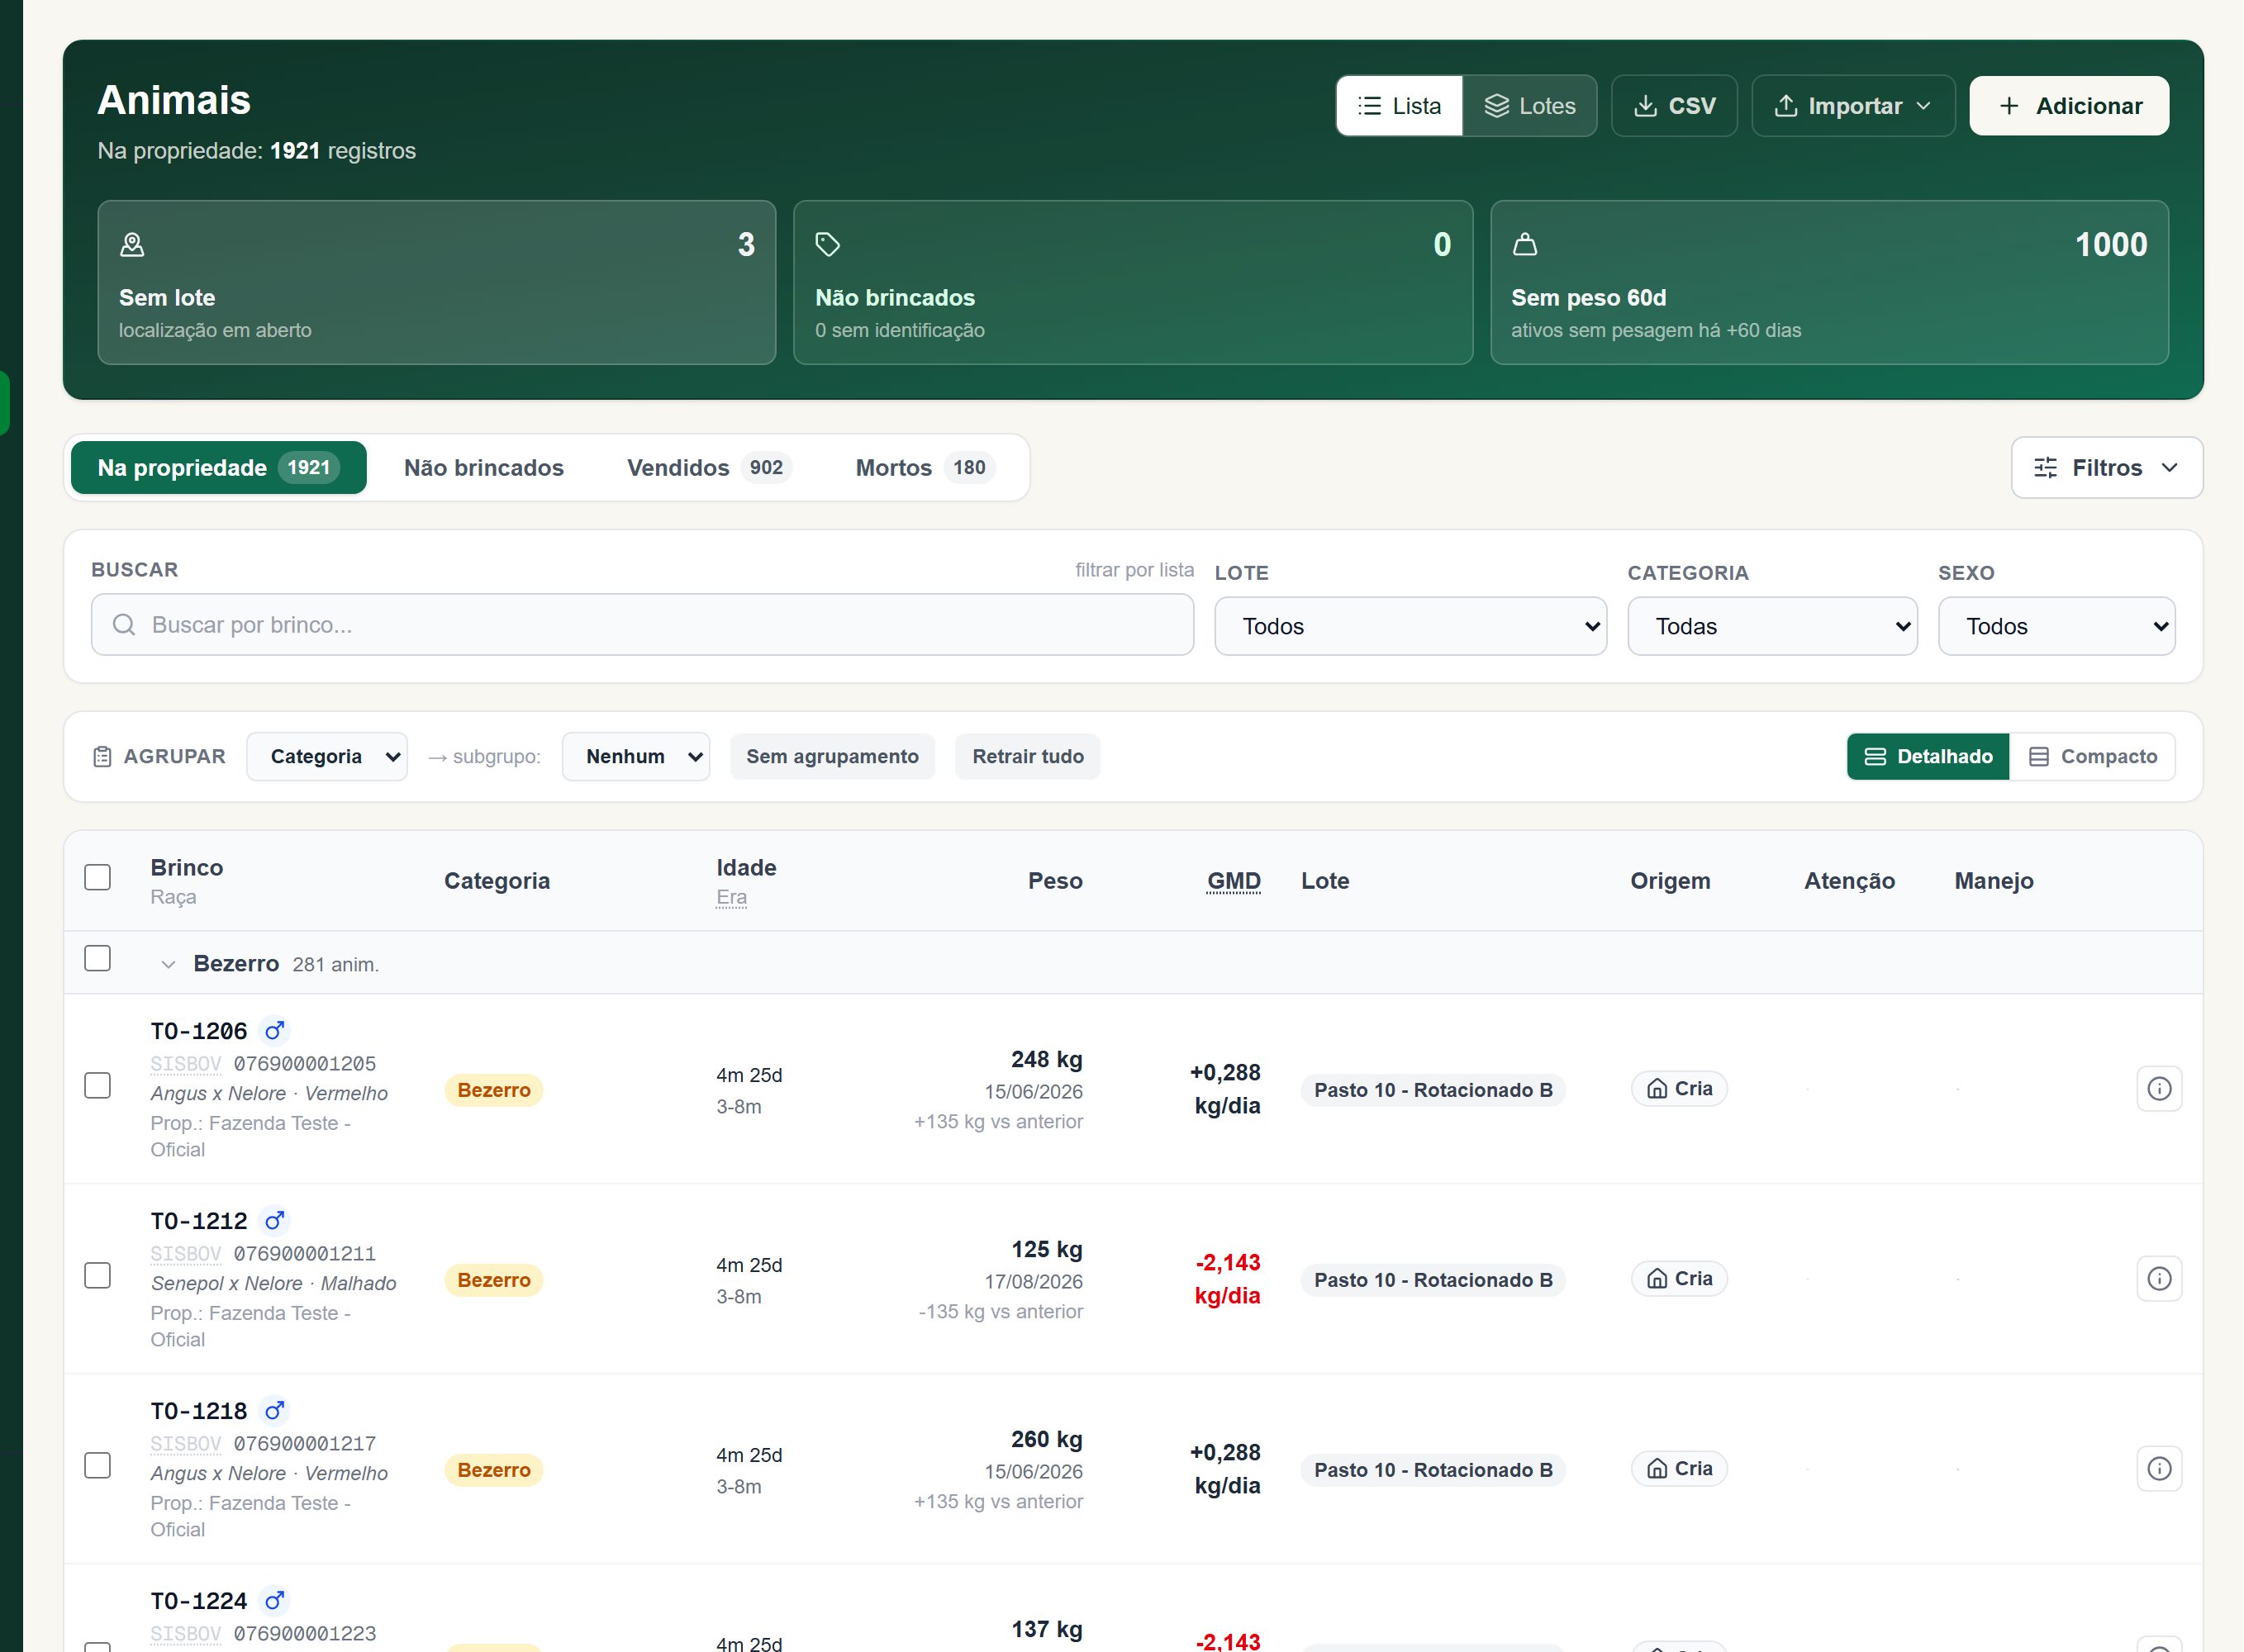Click the GMD column header
This screenshot has height=1652, width=2244.
pyautogui.click(x=1233, y=881)
